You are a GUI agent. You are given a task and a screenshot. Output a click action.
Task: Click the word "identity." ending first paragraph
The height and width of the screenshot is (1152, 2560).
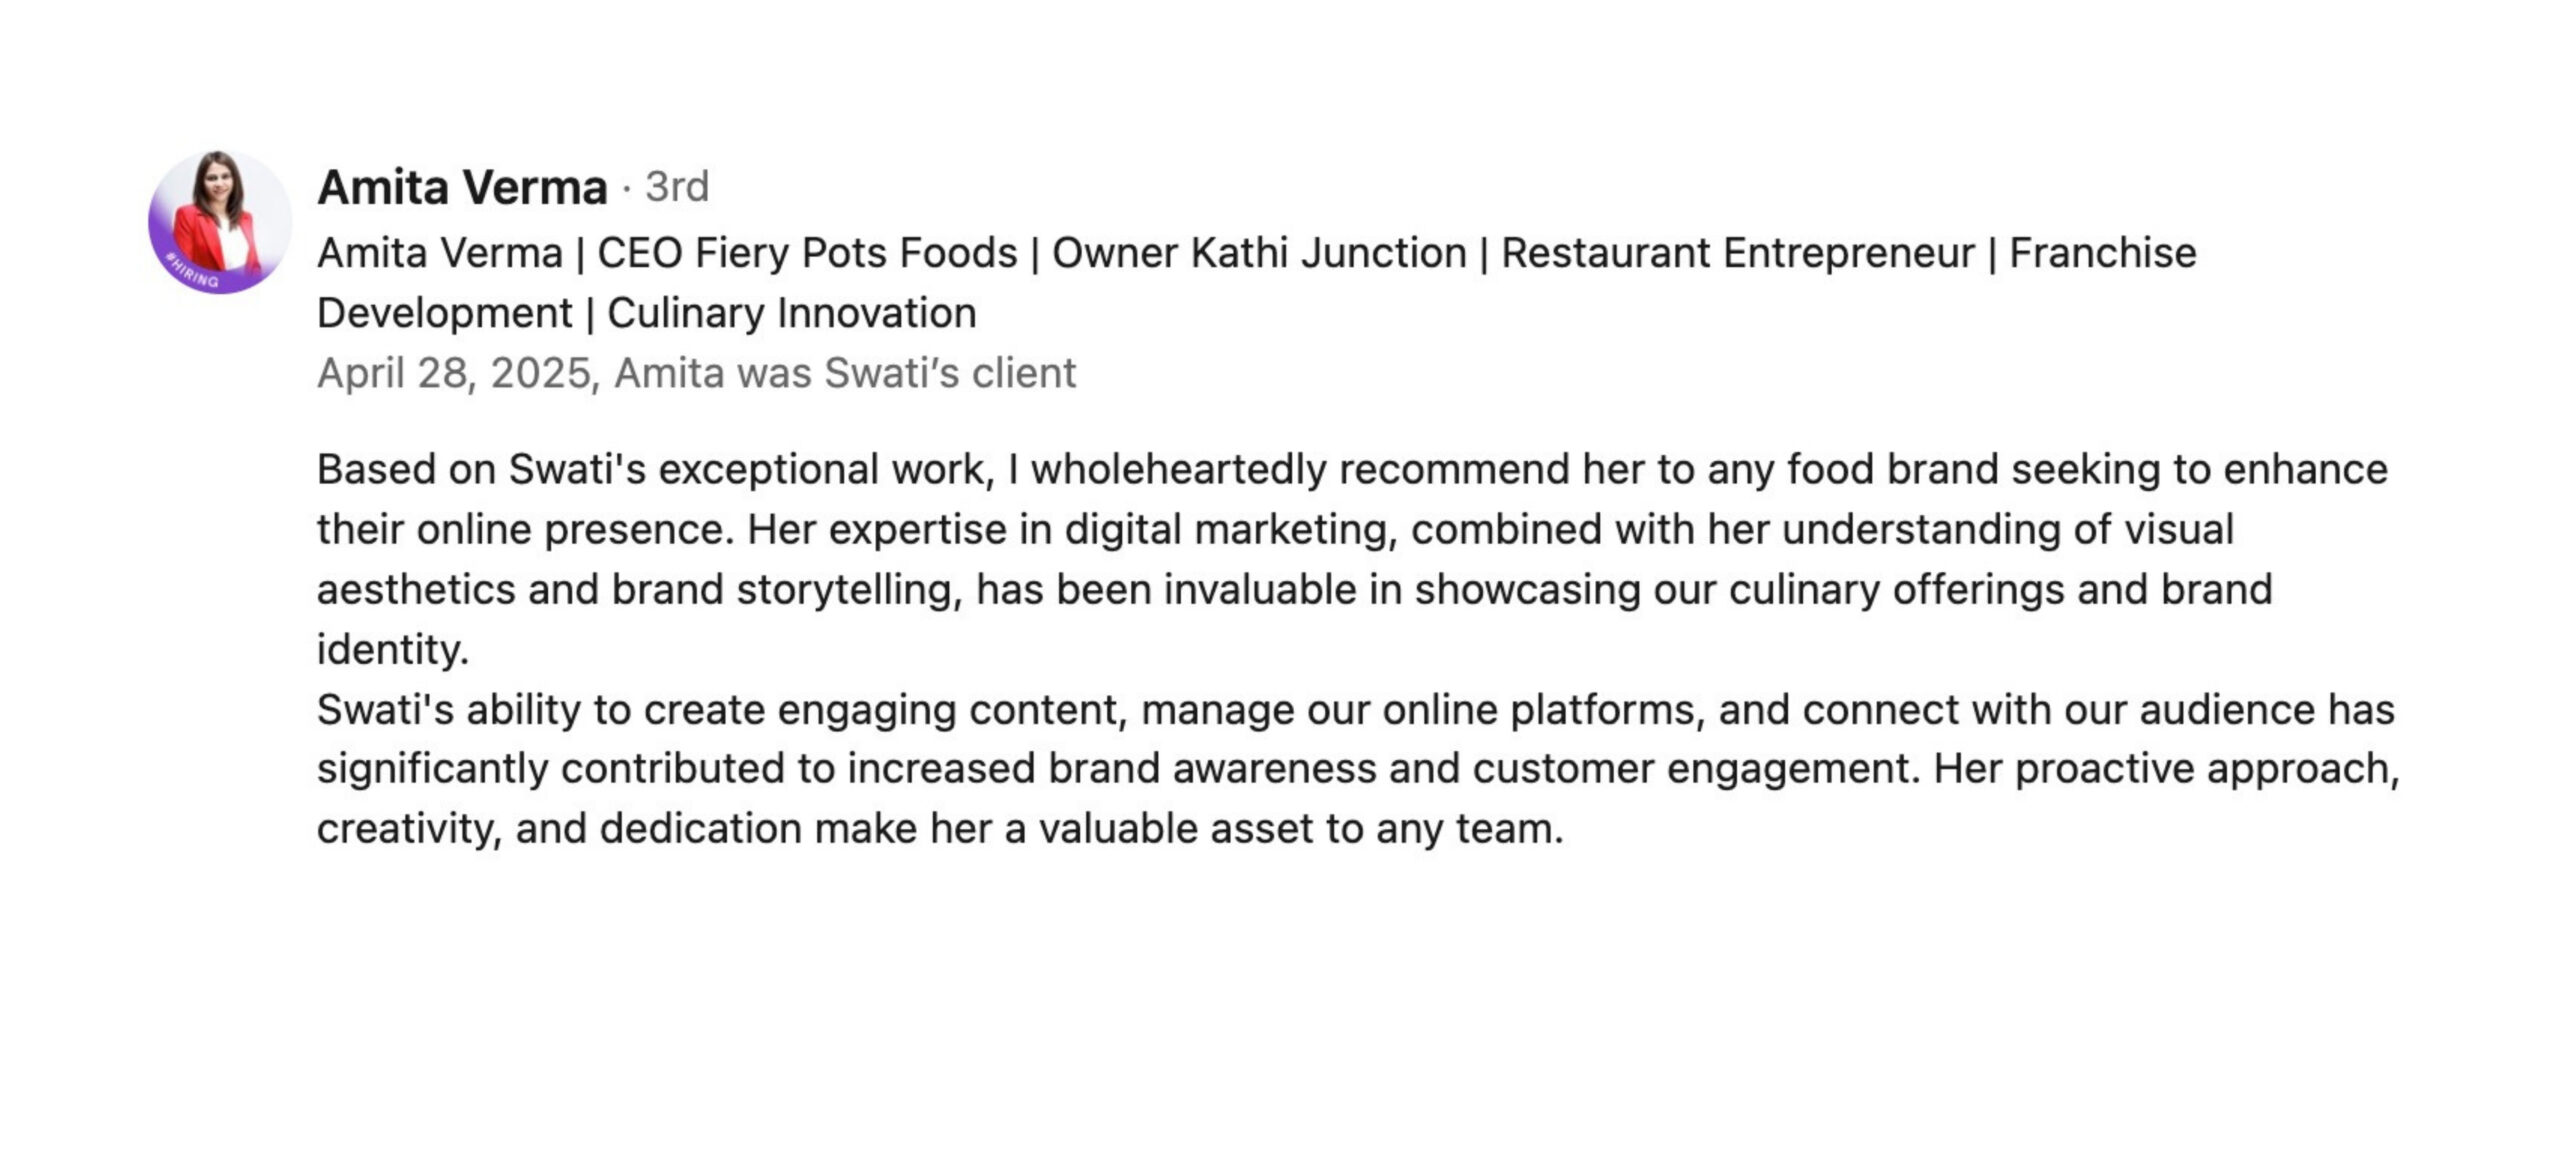[393, 650]
